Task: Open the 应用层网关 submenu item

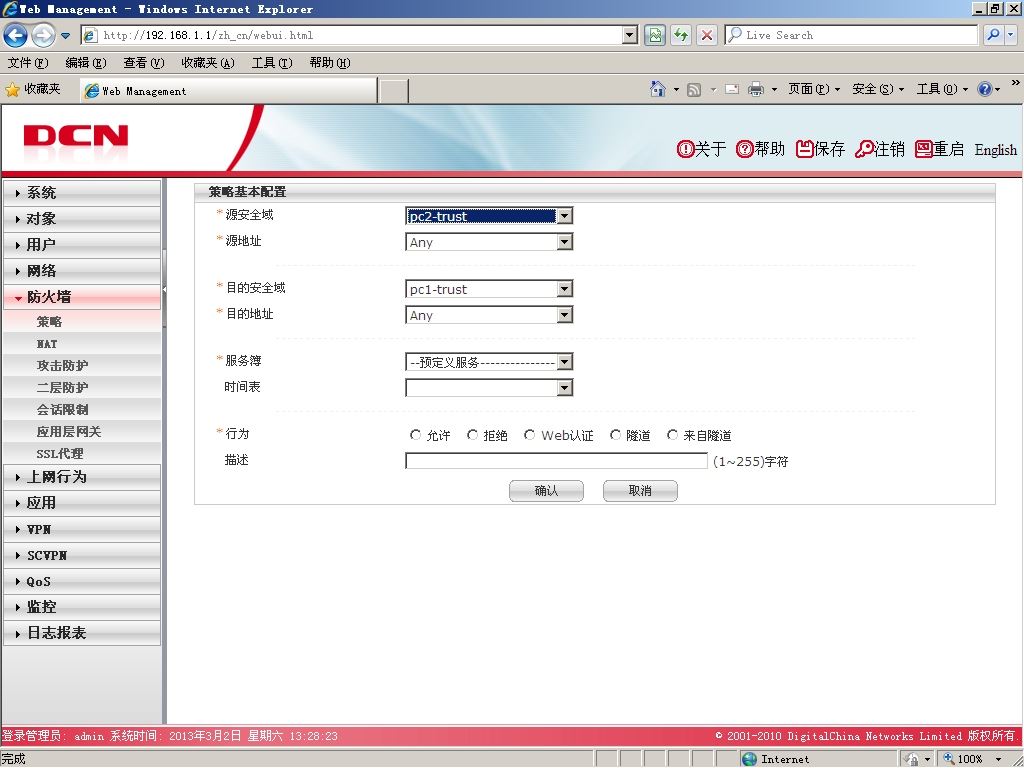Action: coord(82,432)
